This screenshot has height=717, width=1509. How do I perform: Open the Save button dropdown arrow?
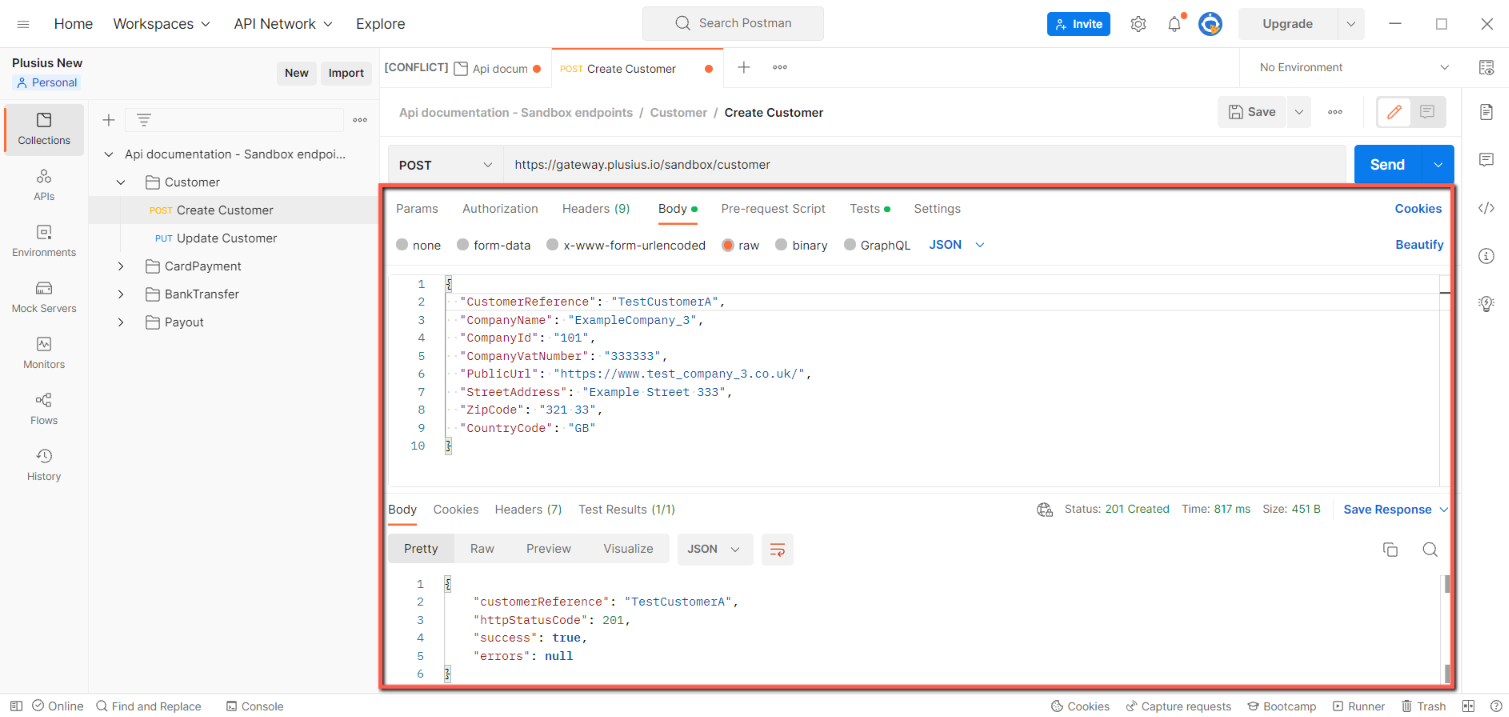pyautogui.click(x=1299, y=112)
